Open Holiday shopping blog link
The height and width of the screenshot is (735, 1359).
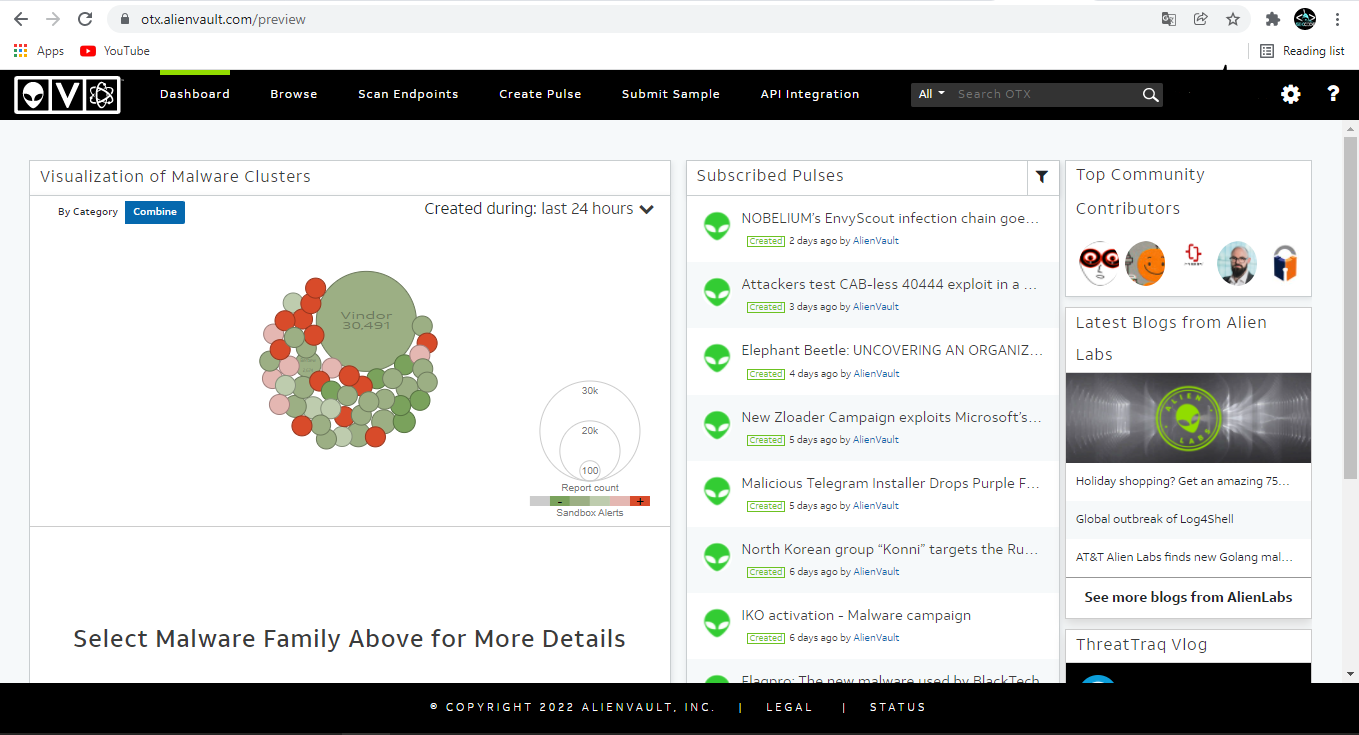pos(1183,481)
